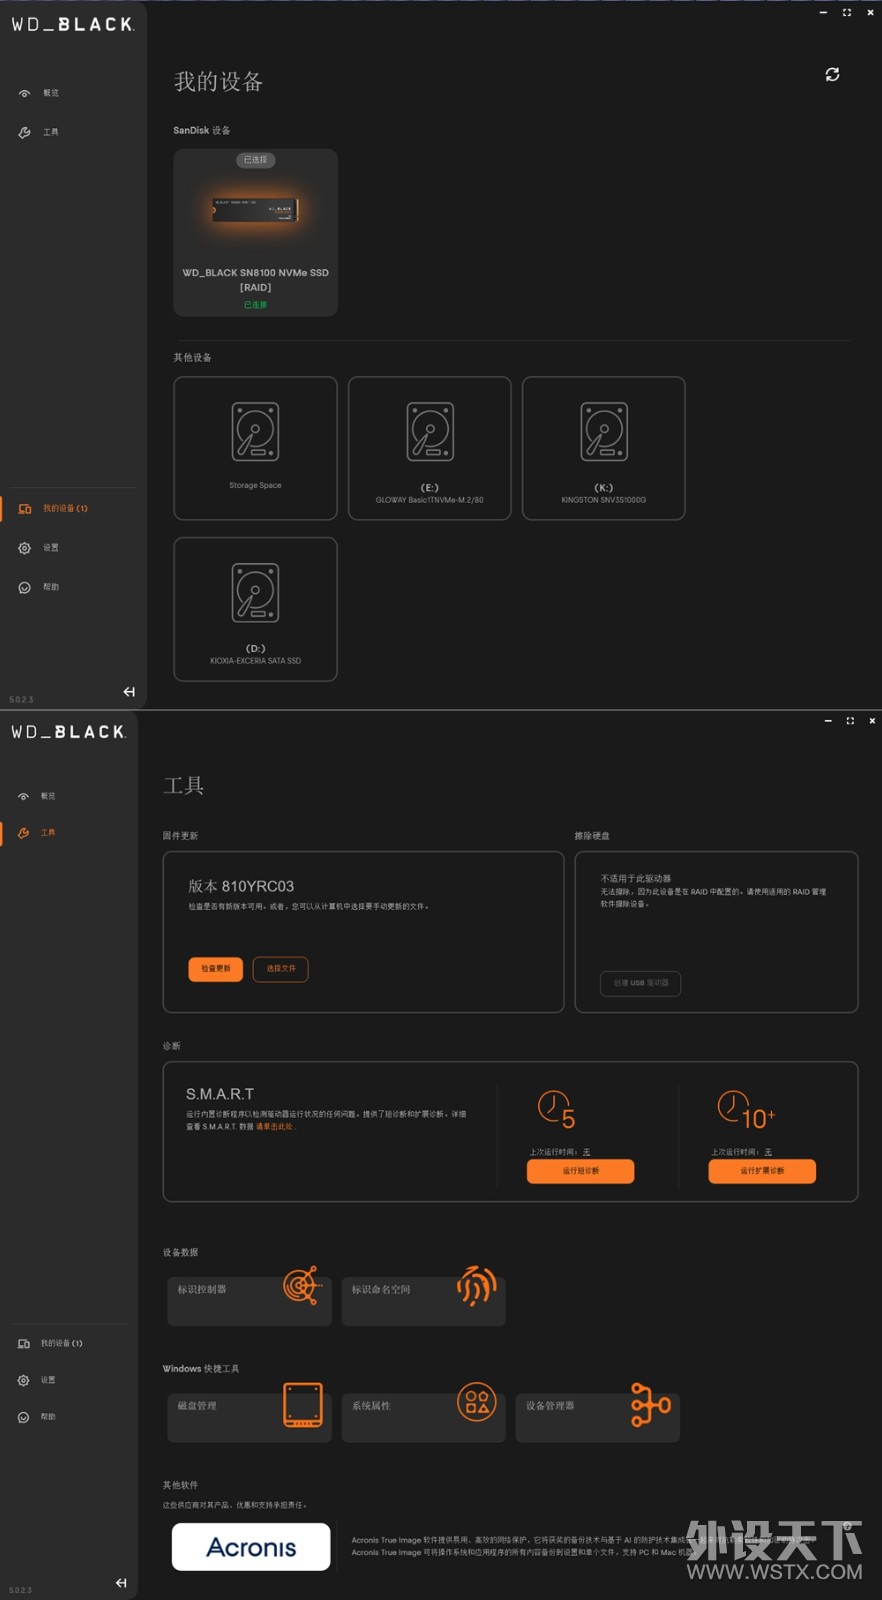Collapse the sidebar in the Tools window

pos(121,1583)
